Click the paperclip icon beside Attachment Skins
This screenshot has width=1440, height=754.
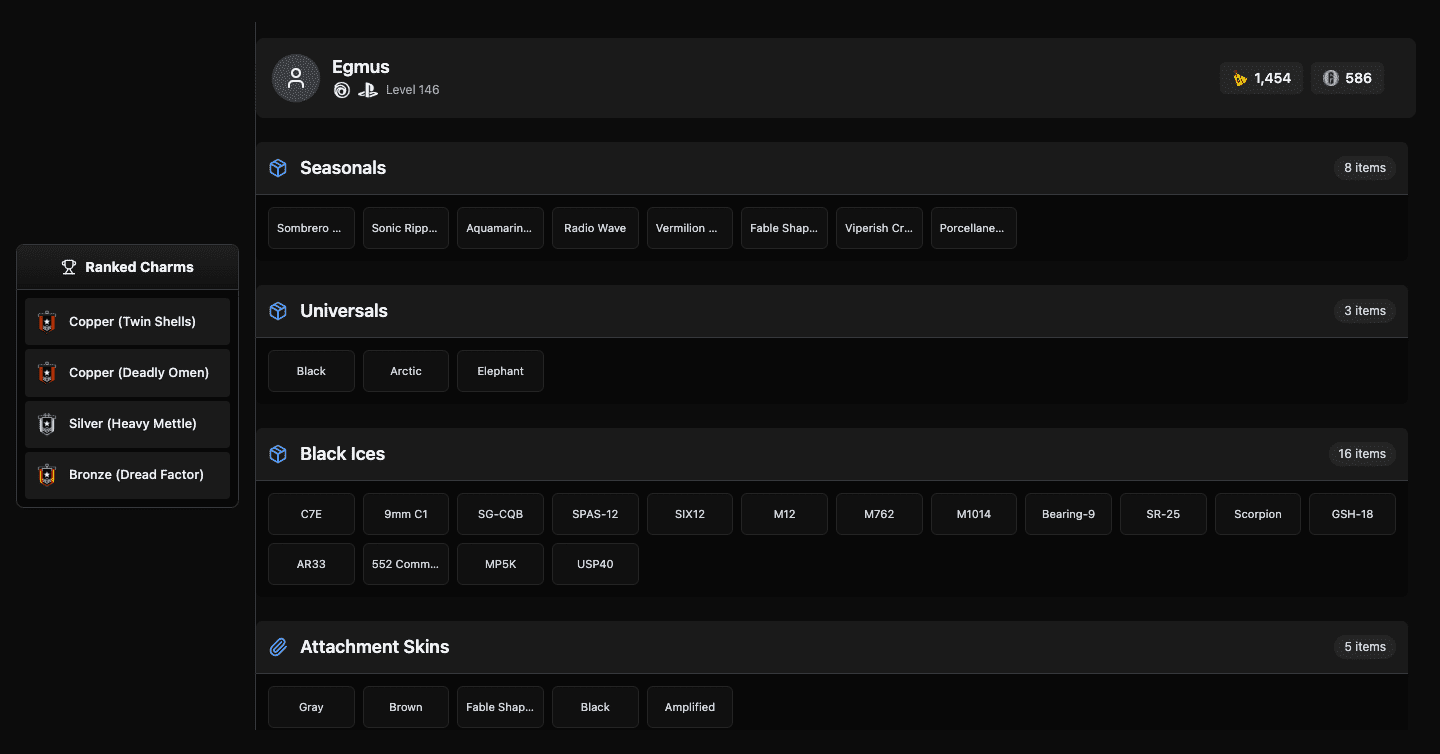tap(278, 647)
